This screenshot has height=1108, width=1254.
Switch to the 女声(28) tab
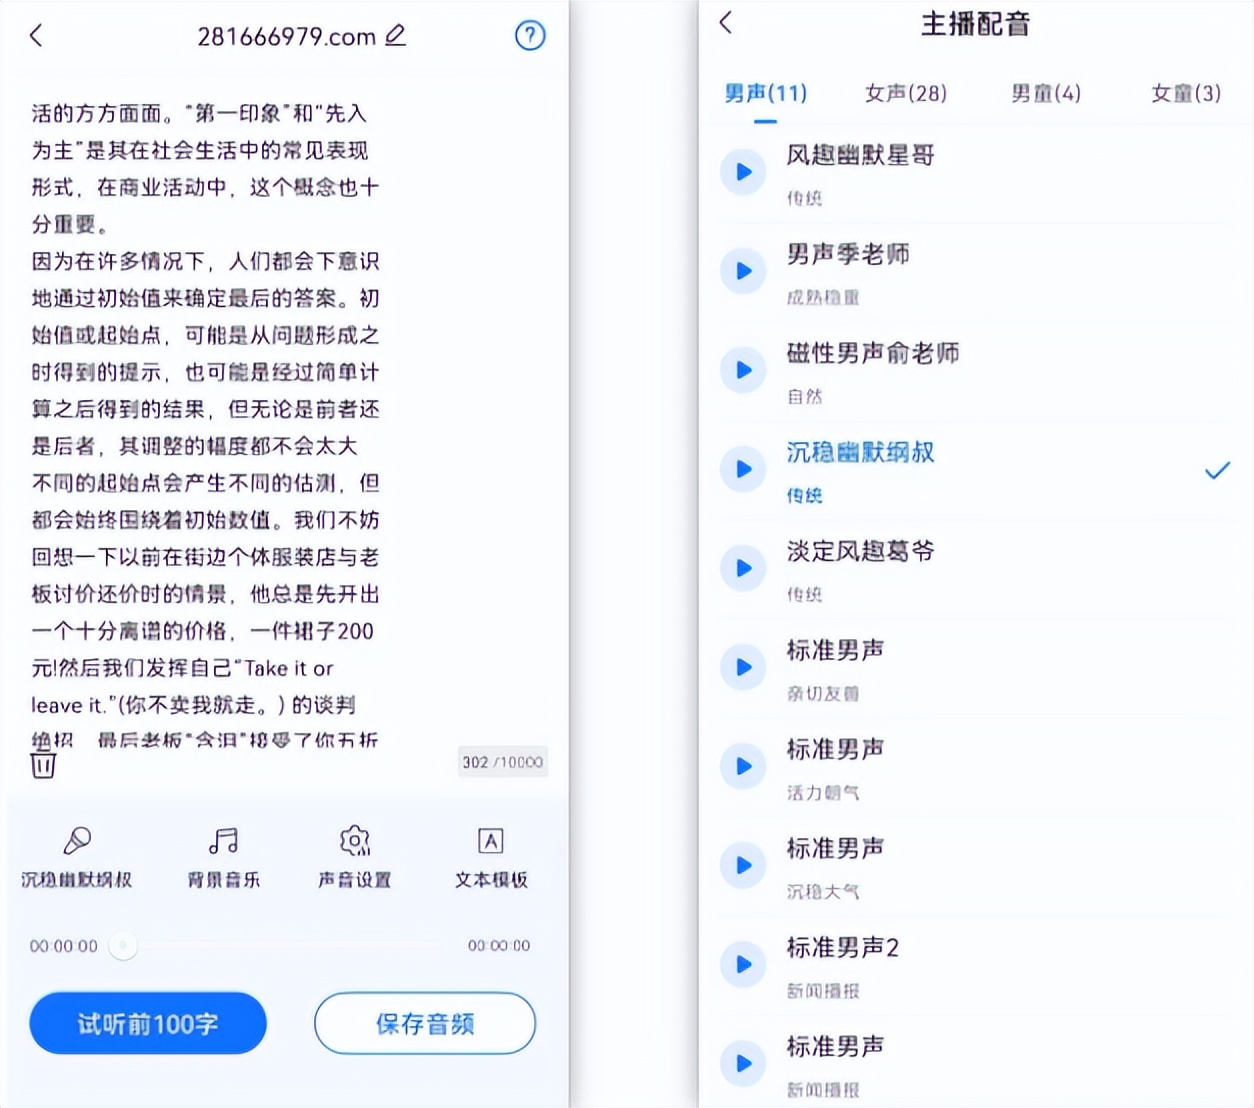[904, 93]
